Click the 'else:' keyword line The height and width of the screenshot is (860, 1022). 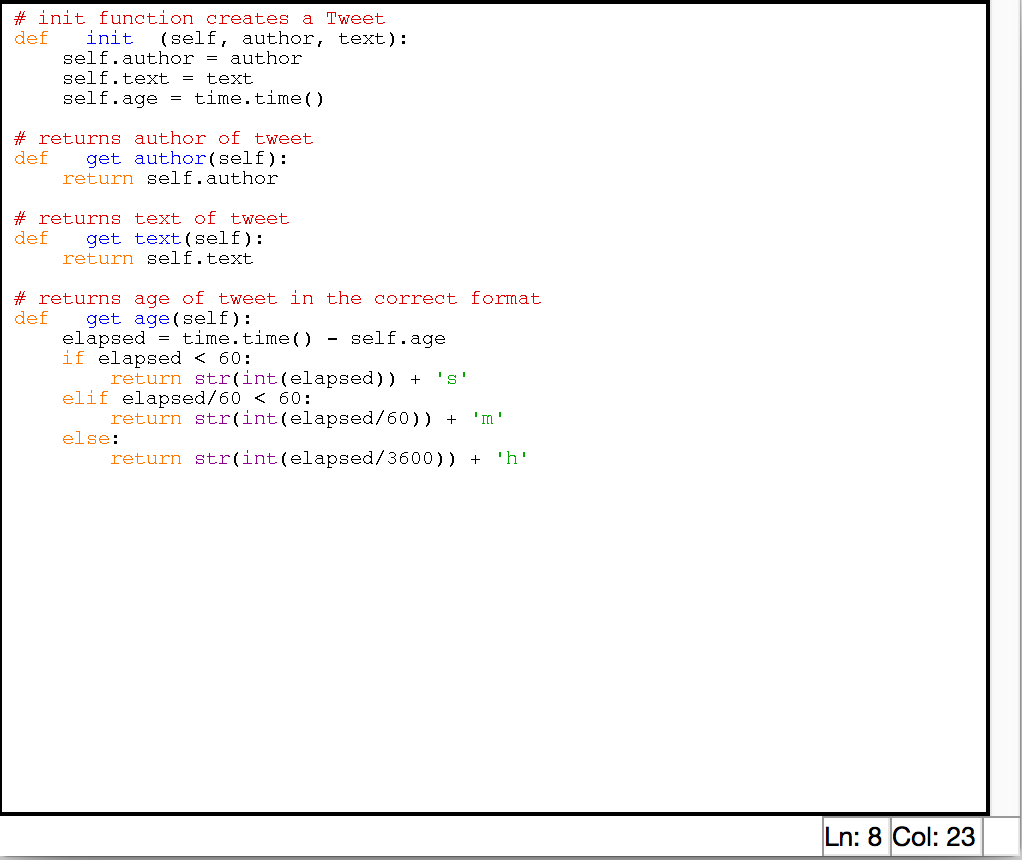[91, 439]
